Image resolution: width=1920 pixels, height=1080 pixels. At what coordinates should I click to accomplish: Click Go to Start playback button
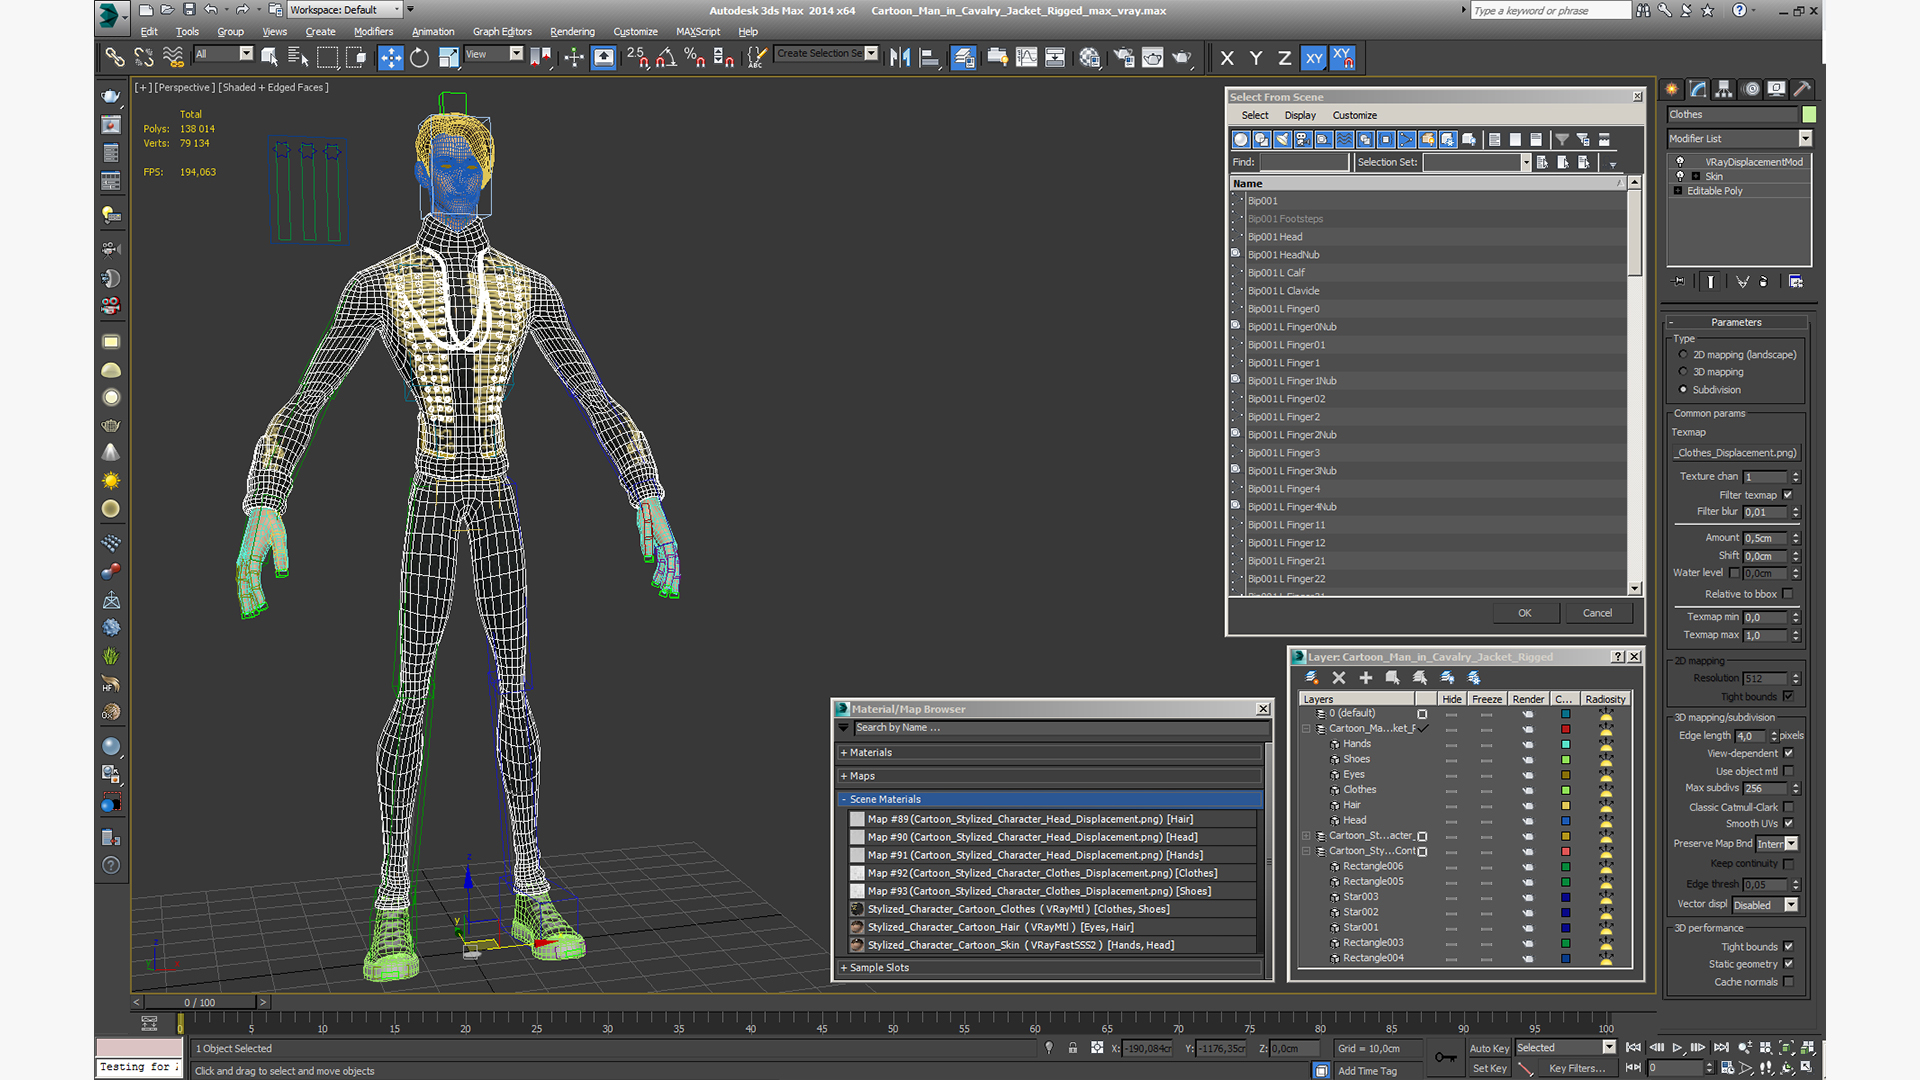(1633, 1047)
